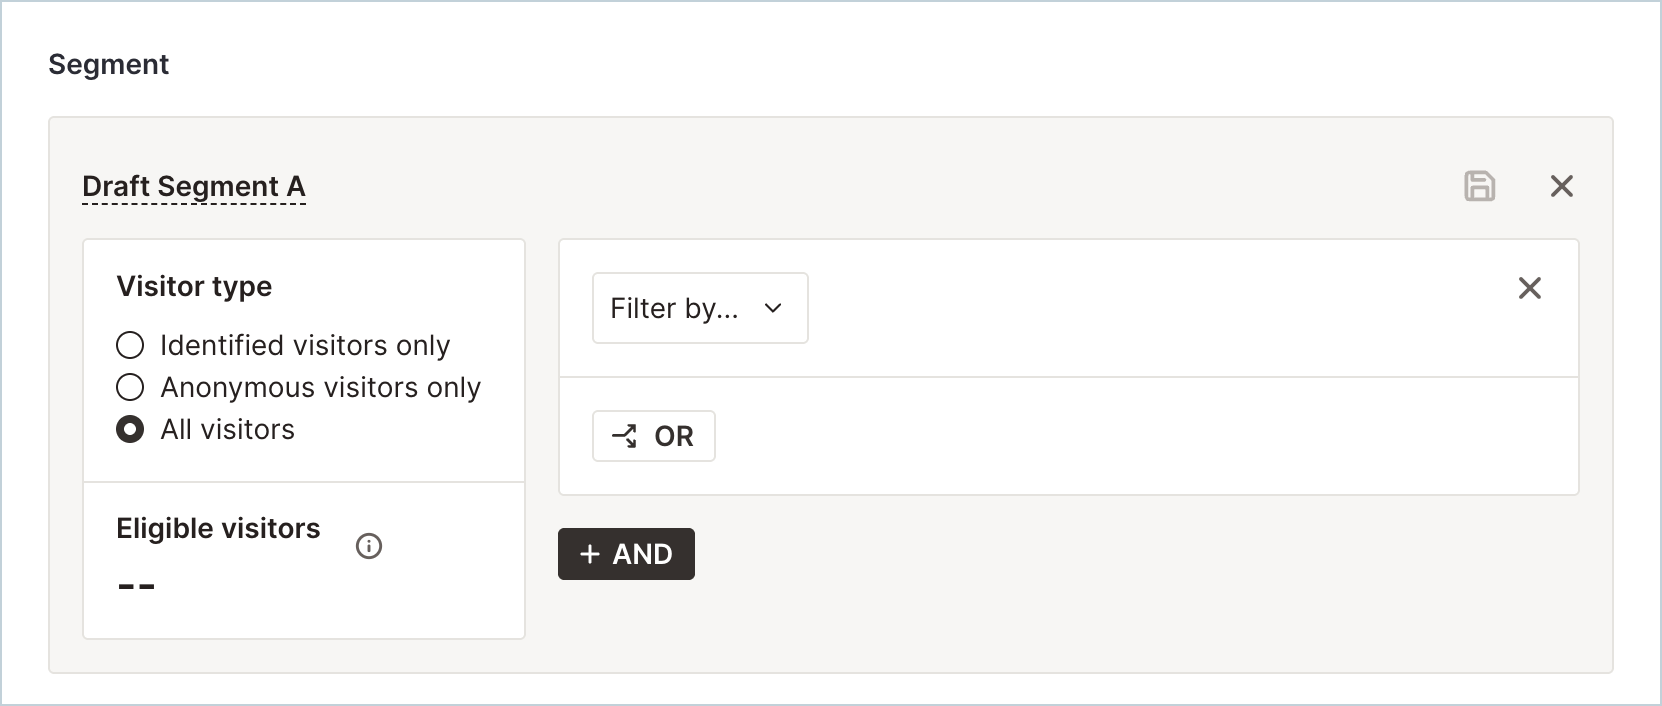The image size is (1662, 706).
Task: Open the Filter by... dropdown
Action: tap(700, 308)
